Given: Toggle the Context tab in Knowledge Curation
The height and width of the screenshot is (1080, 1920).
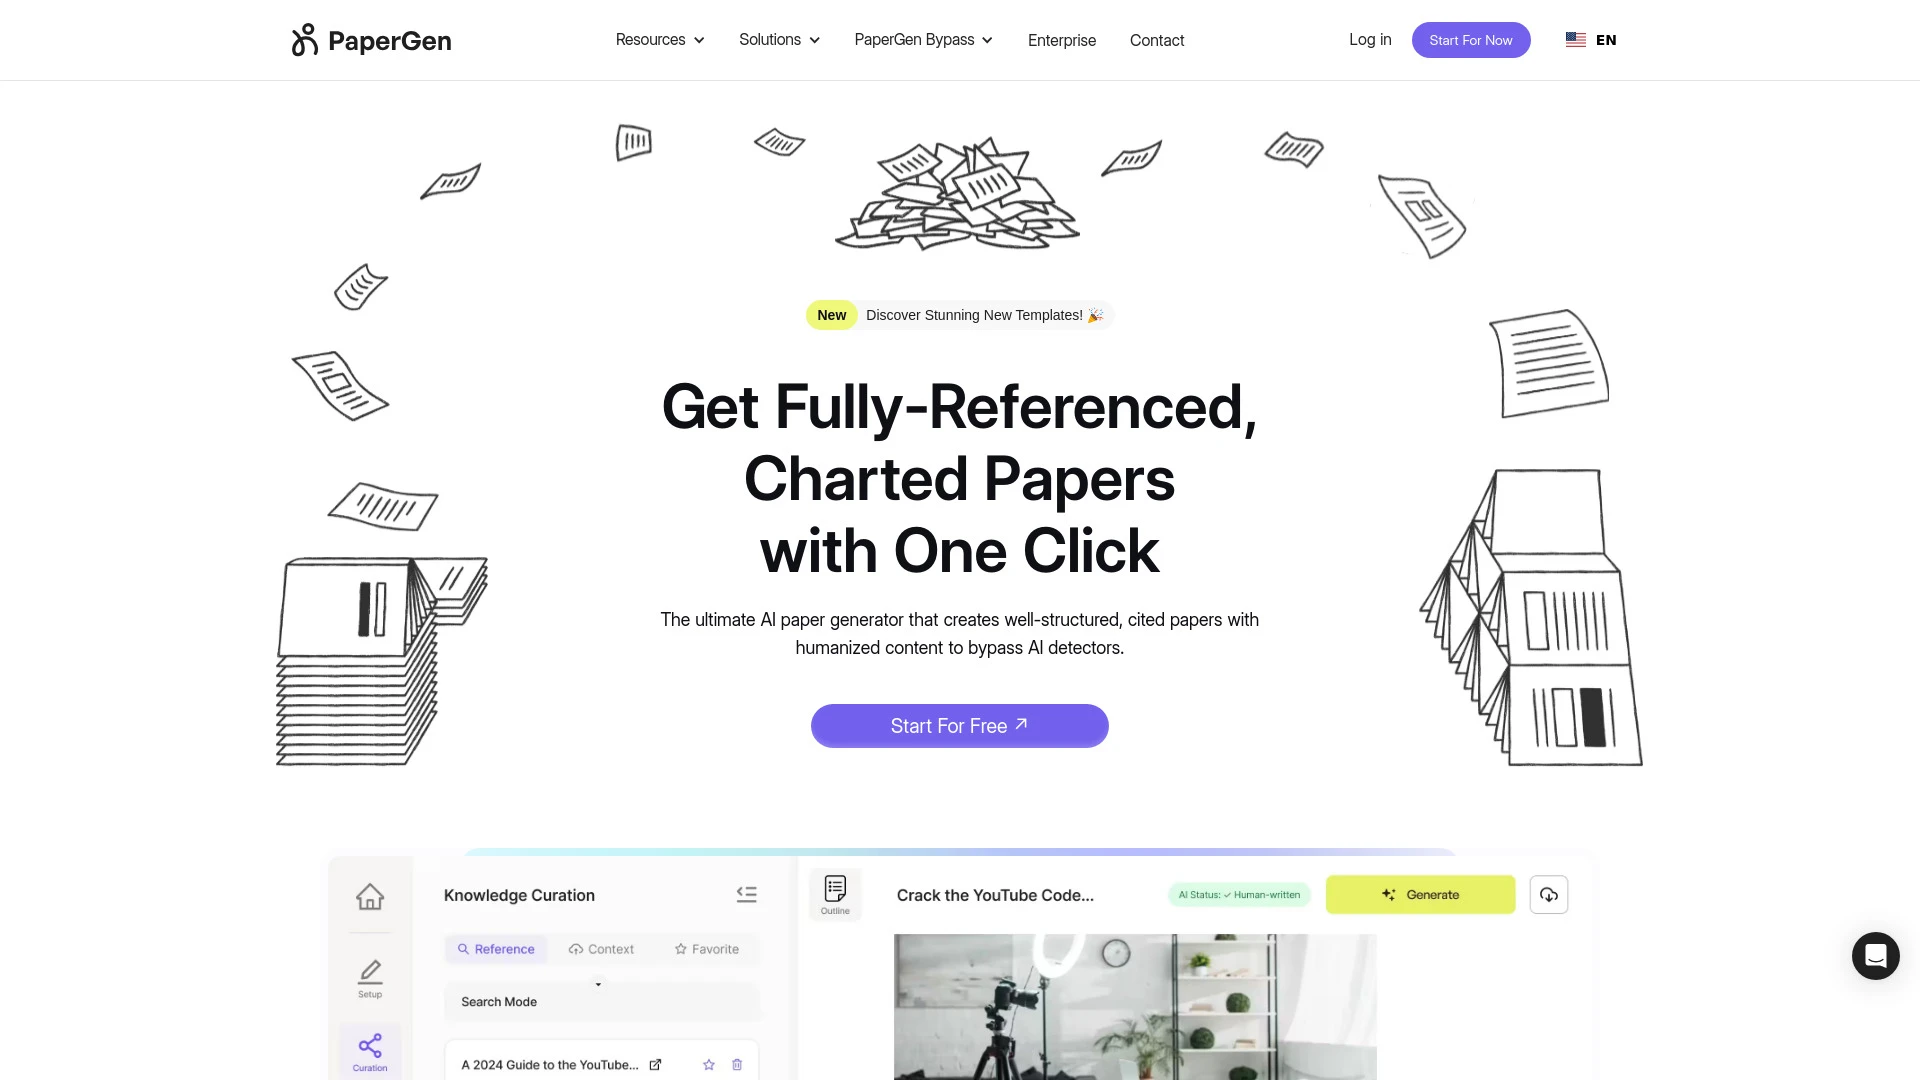Looking at the screenshot, I should pyautogui.click(x=601, y=948).
